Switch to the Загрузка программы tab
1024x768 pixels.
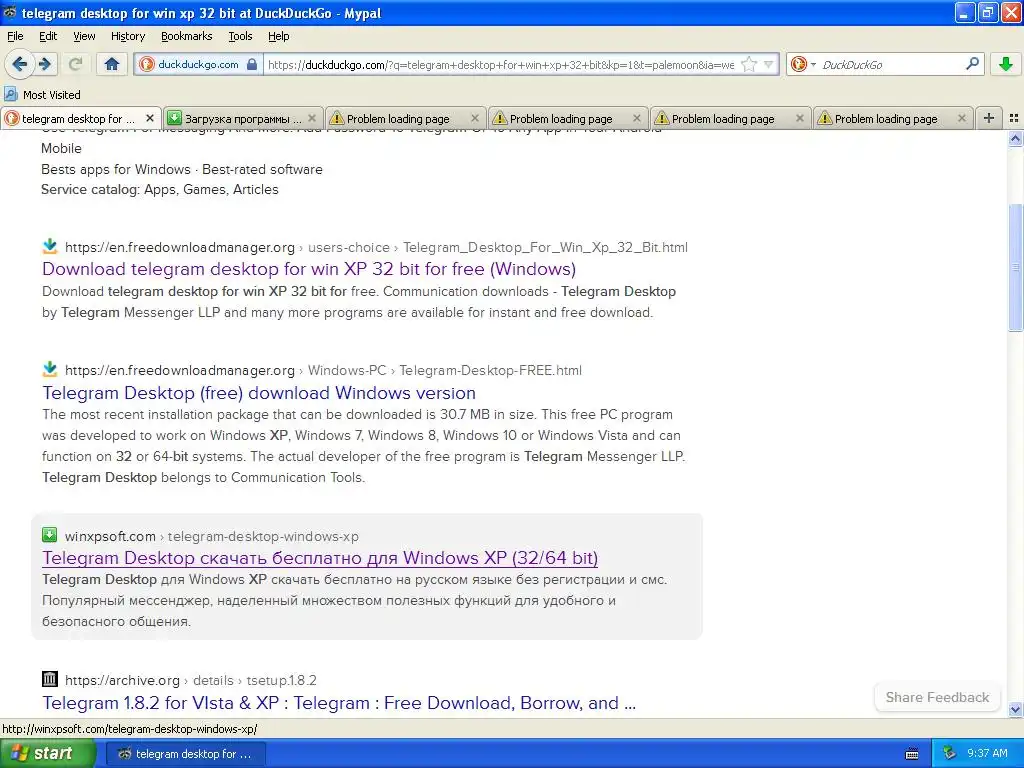pyautogui.click(x=243, y=118)
